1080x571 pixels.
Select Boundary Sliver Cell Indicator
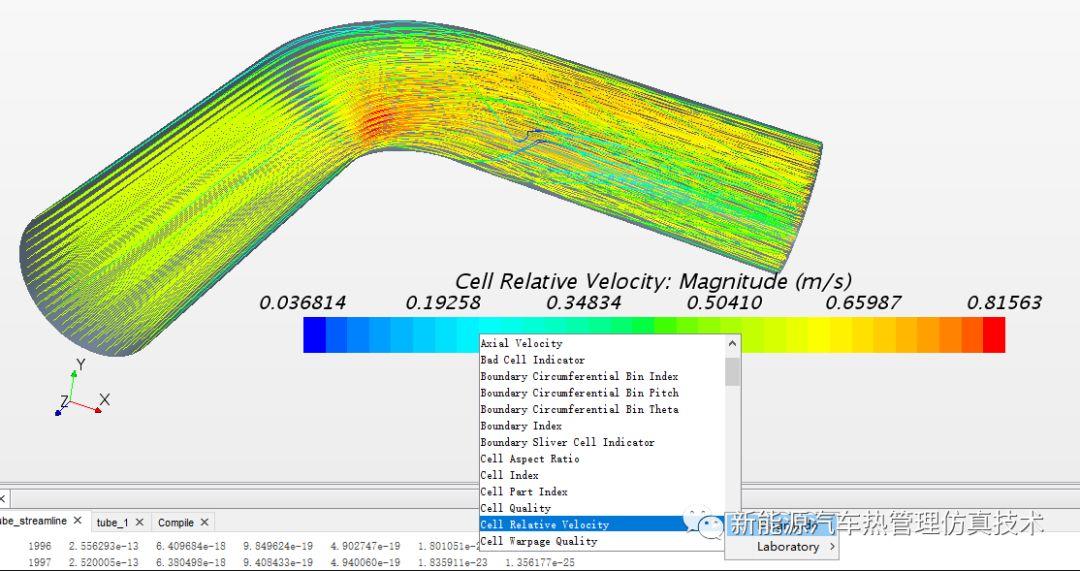point(602,442)
